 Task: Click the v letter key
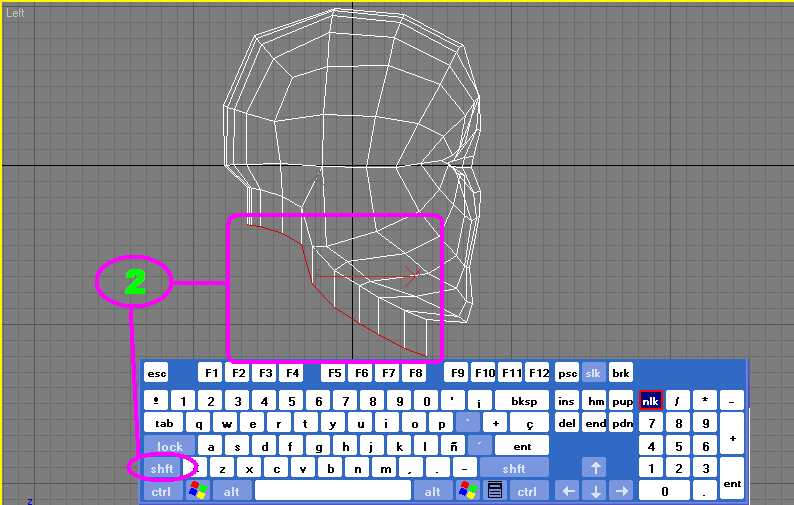(x=303, y=469)
